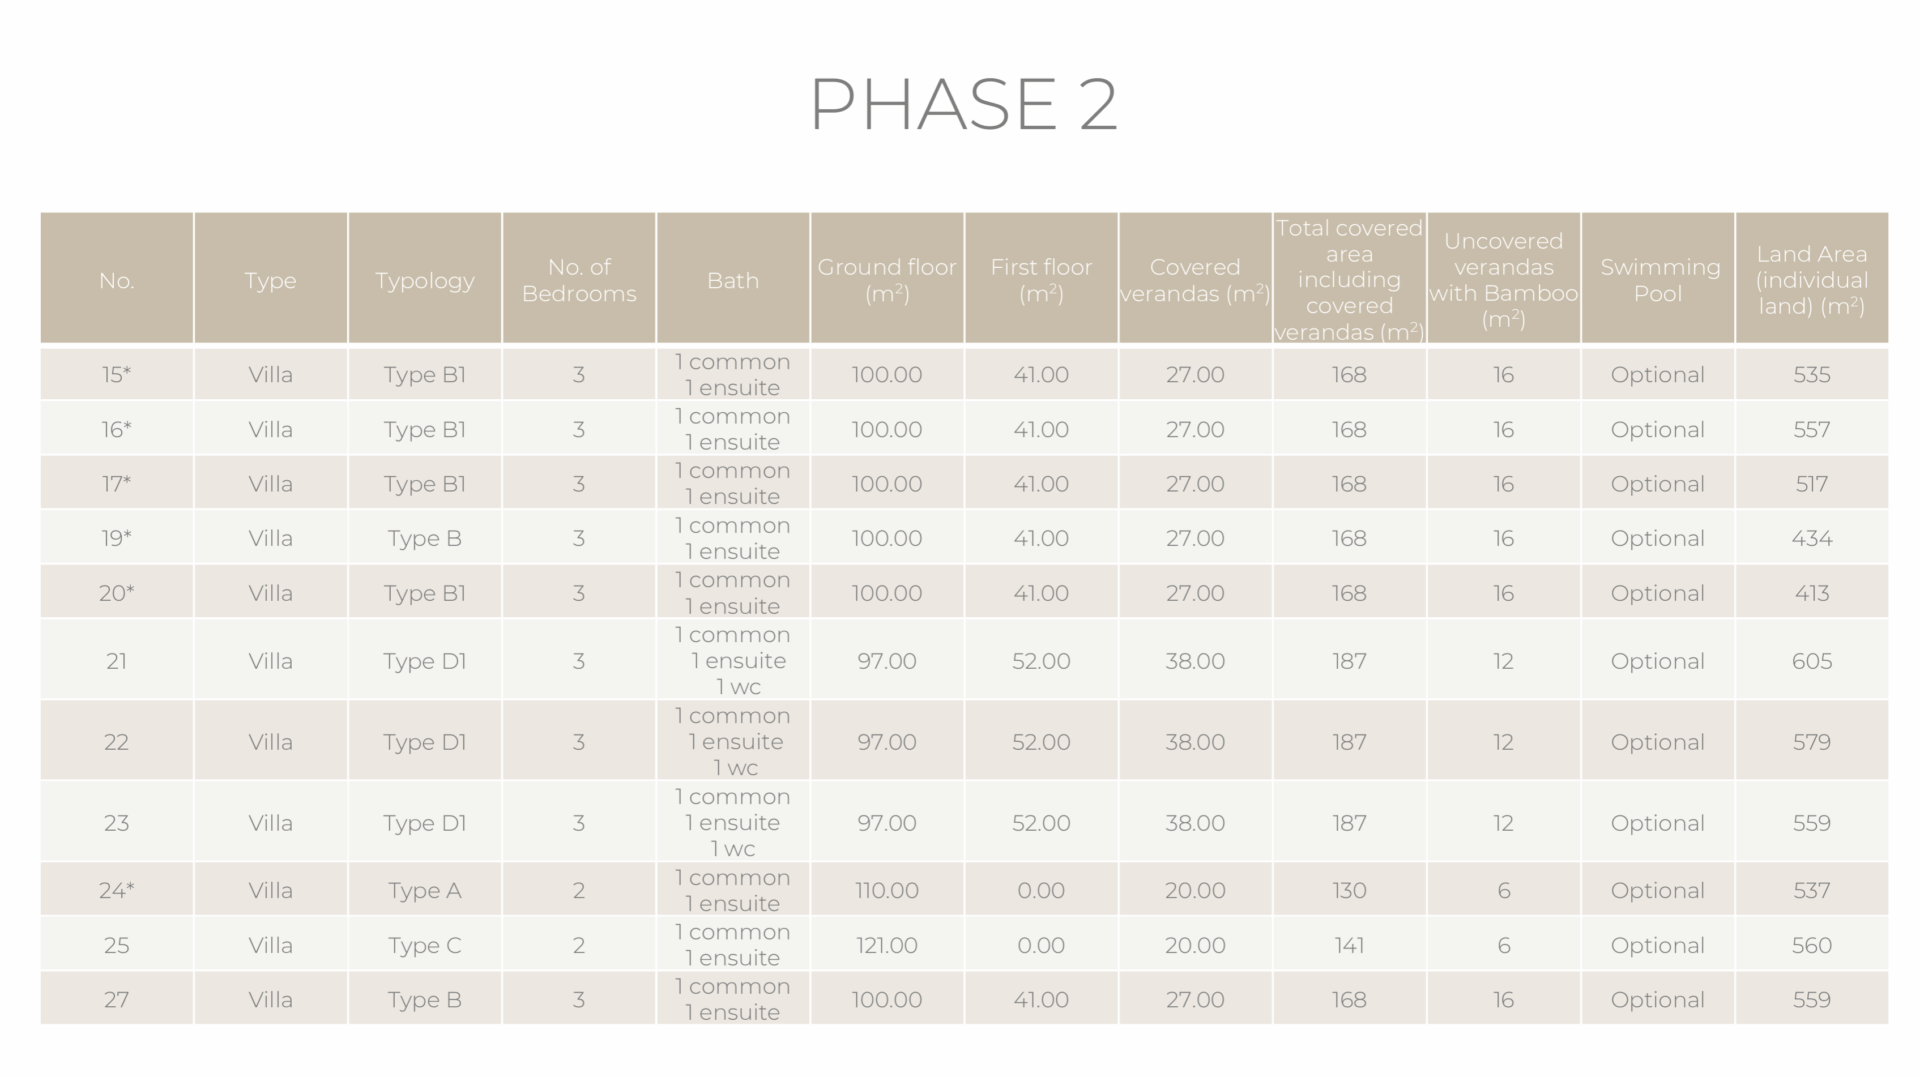Select the total covered area value 141
Viewport: 1920px width, 1077px height.
(1349, 946)
